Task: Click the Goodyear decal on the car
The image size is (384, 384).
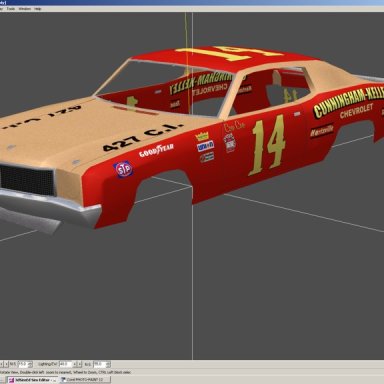Action: [156, 150]
